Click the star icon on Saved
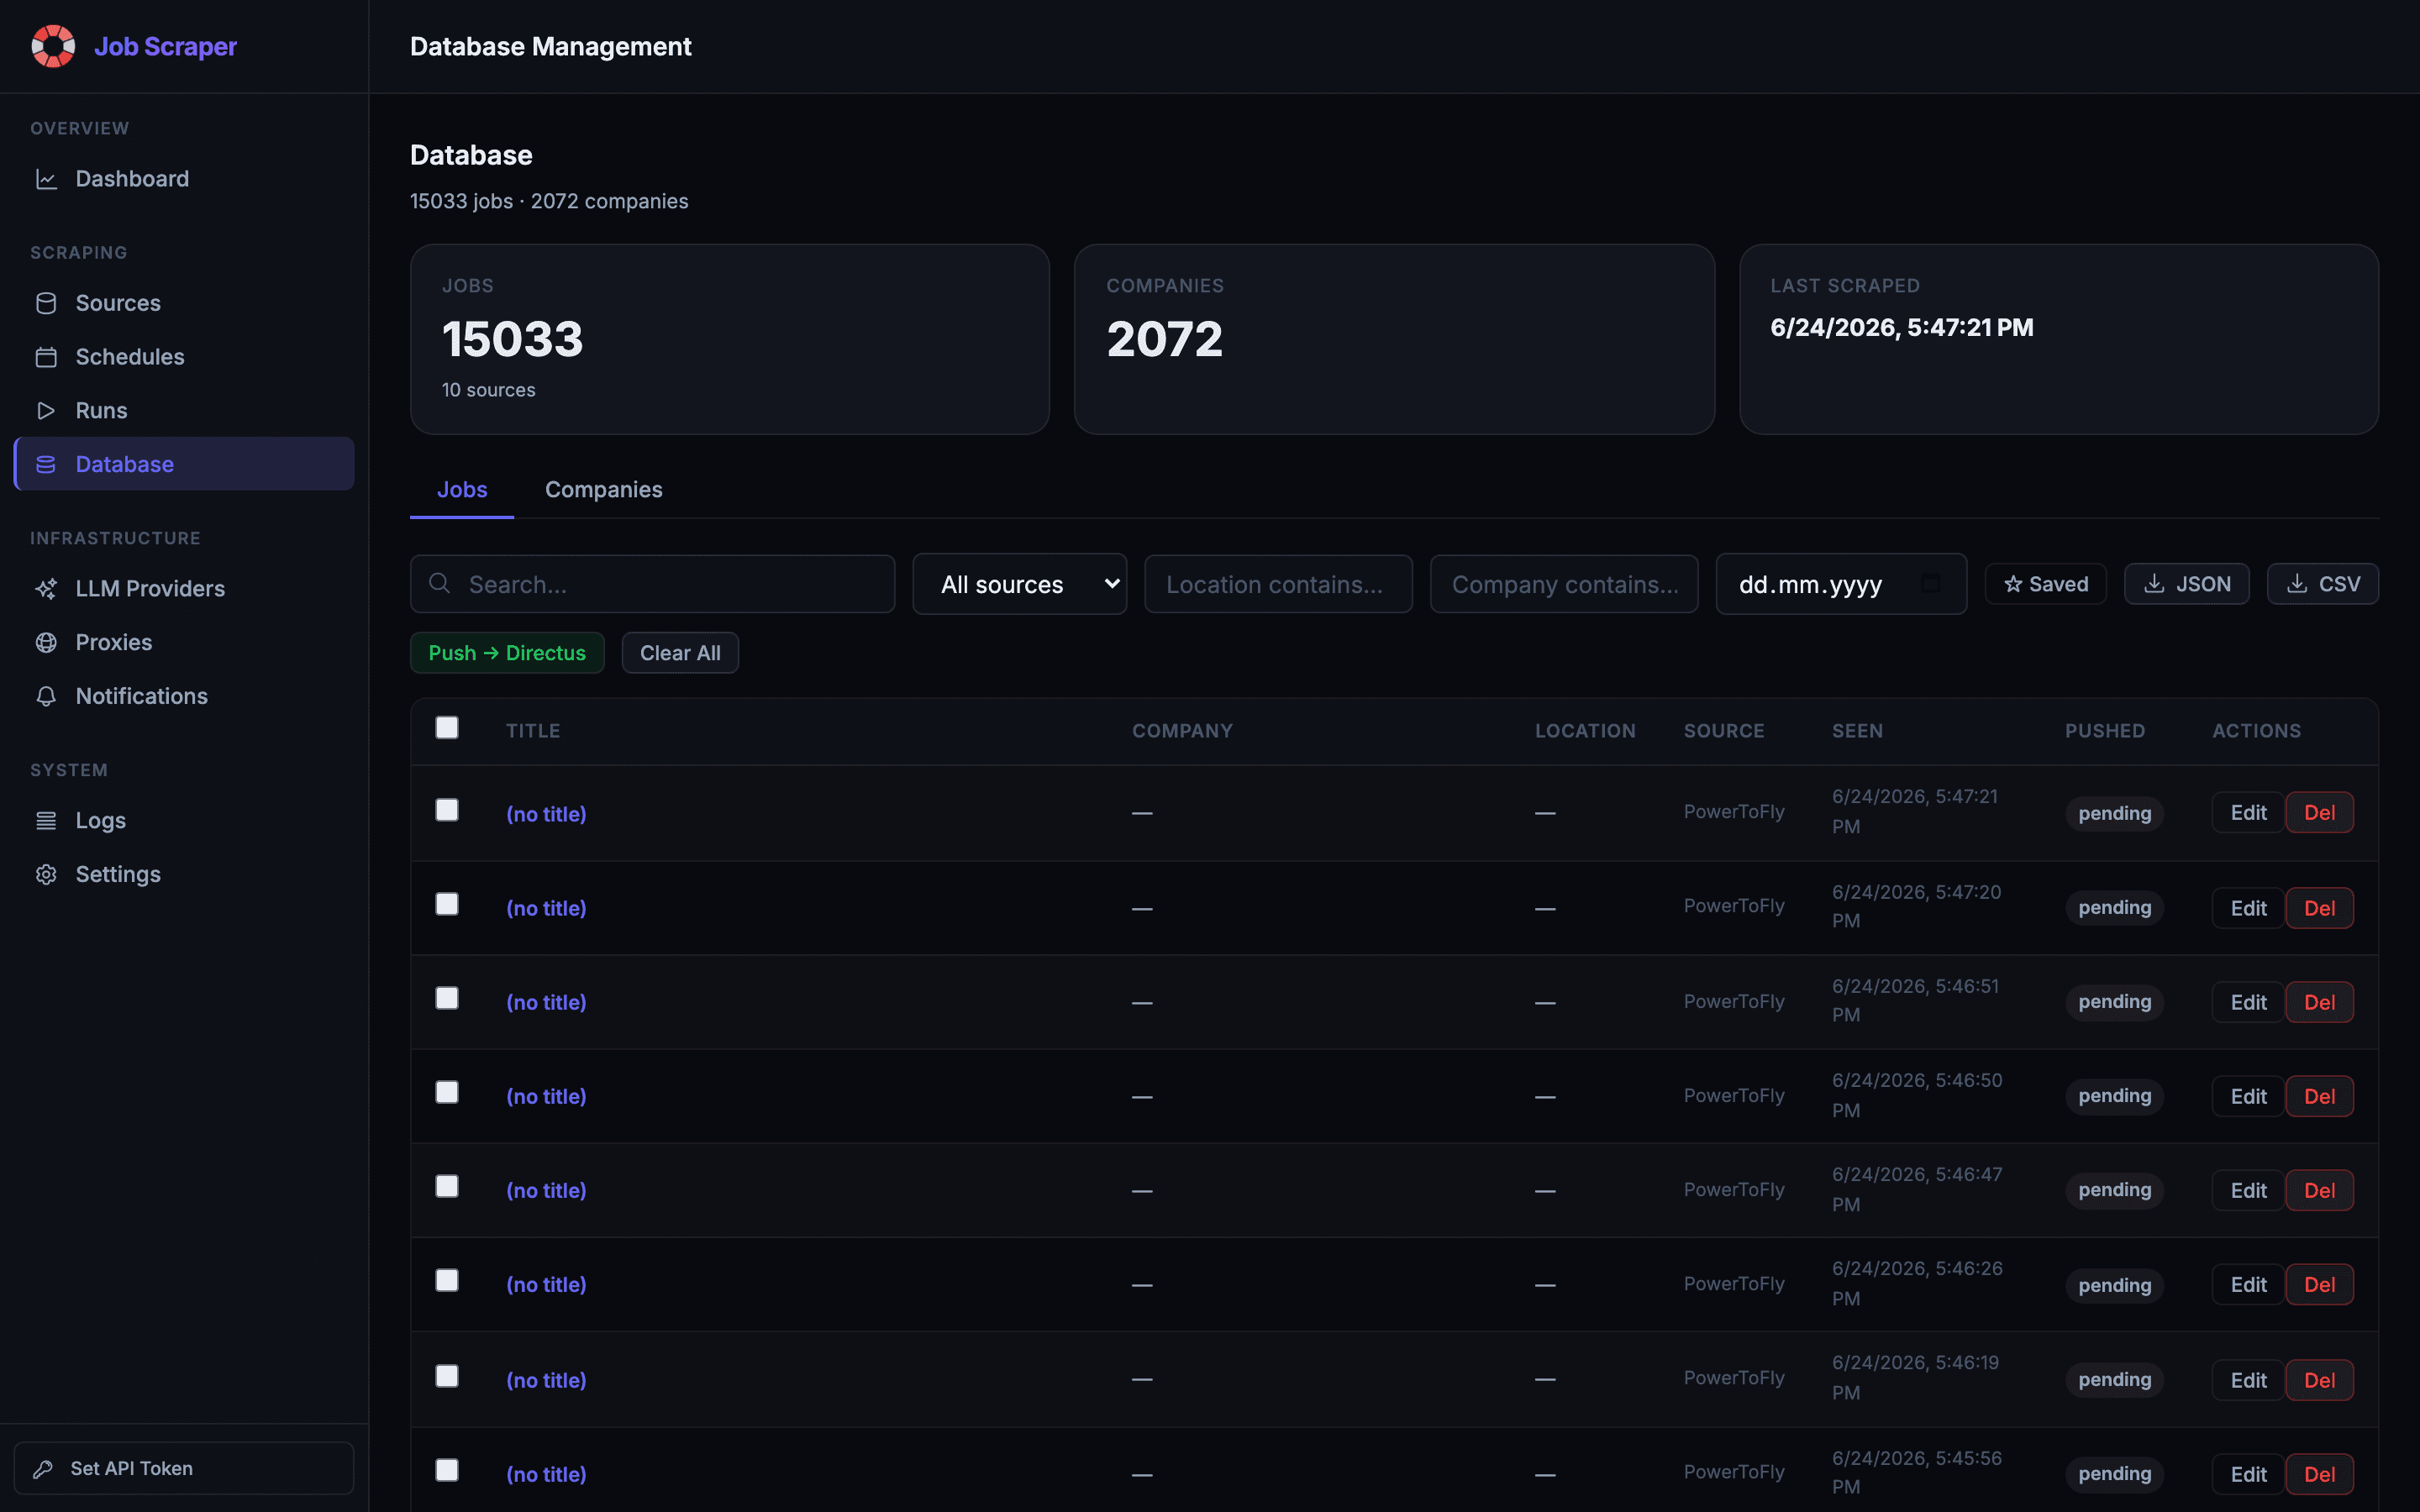This screenshot has height=1512, width=2420. (2013, 584)
